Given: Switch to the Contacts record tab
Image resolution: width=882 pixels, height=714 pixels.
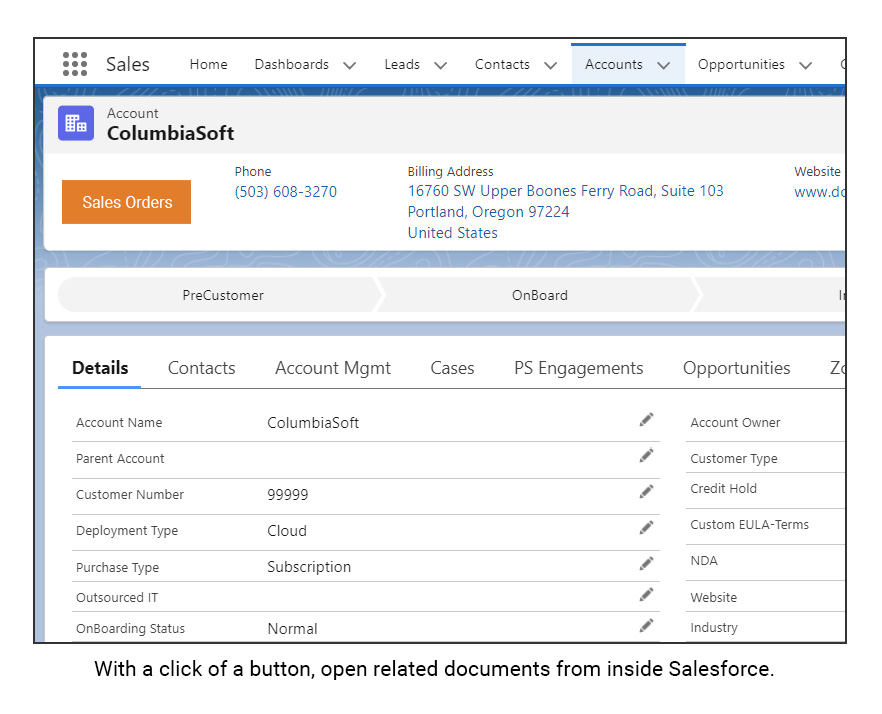Looking at the screenshot, I should pyautogui.click(x=201, y=368).
